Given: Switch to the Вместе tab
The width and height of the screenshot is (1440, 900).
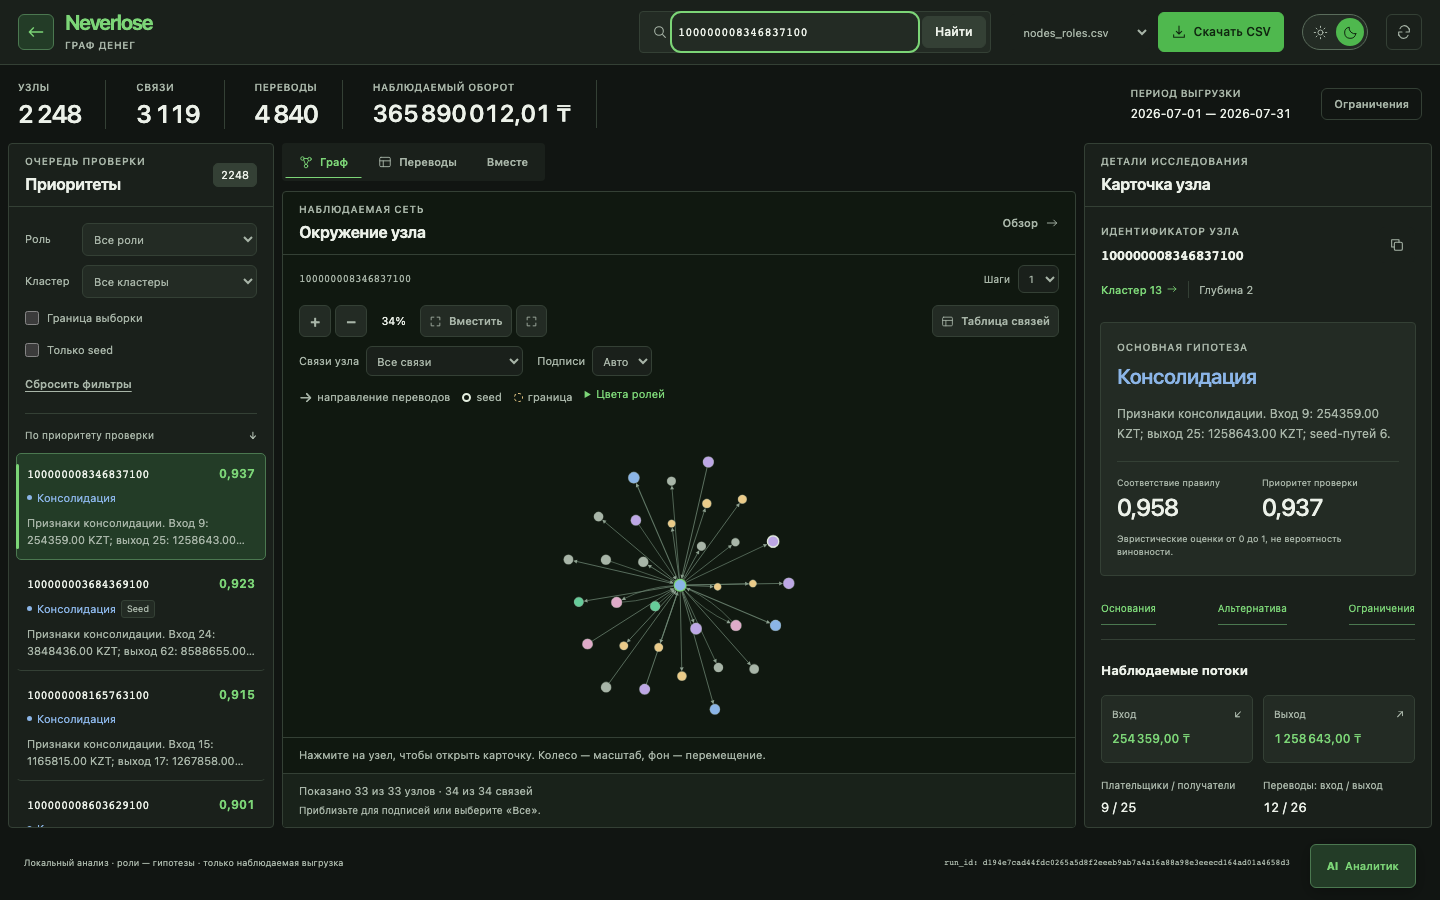Looking at the screenshot, I should pos(507,162).
